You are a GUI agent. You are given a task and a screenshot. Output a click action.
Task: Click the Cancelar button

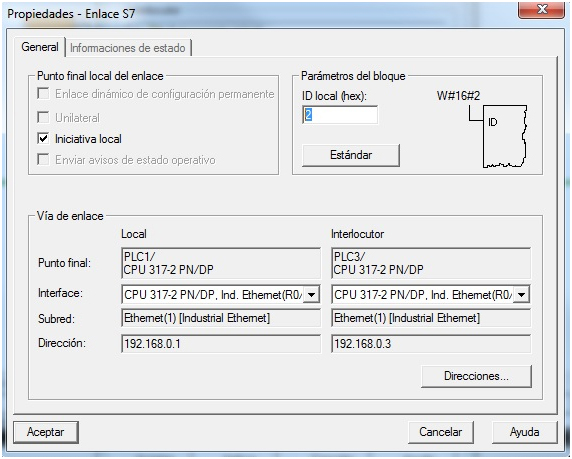(441, 432)
